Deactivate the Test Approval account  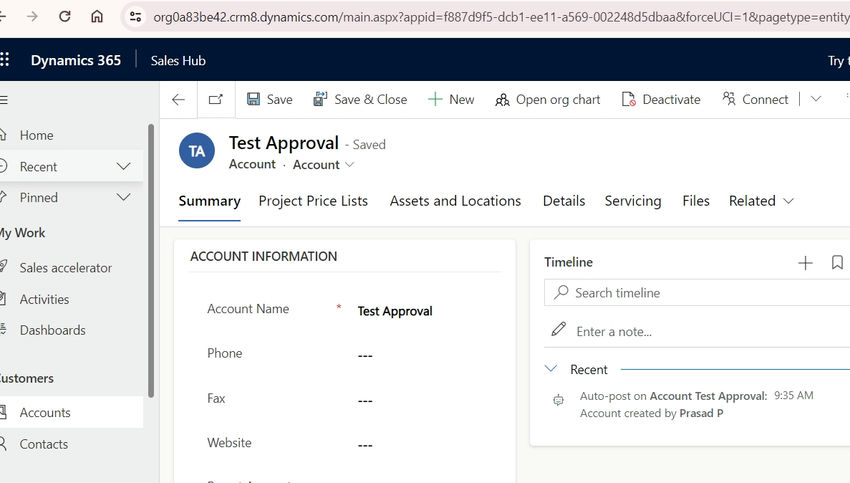661,100
